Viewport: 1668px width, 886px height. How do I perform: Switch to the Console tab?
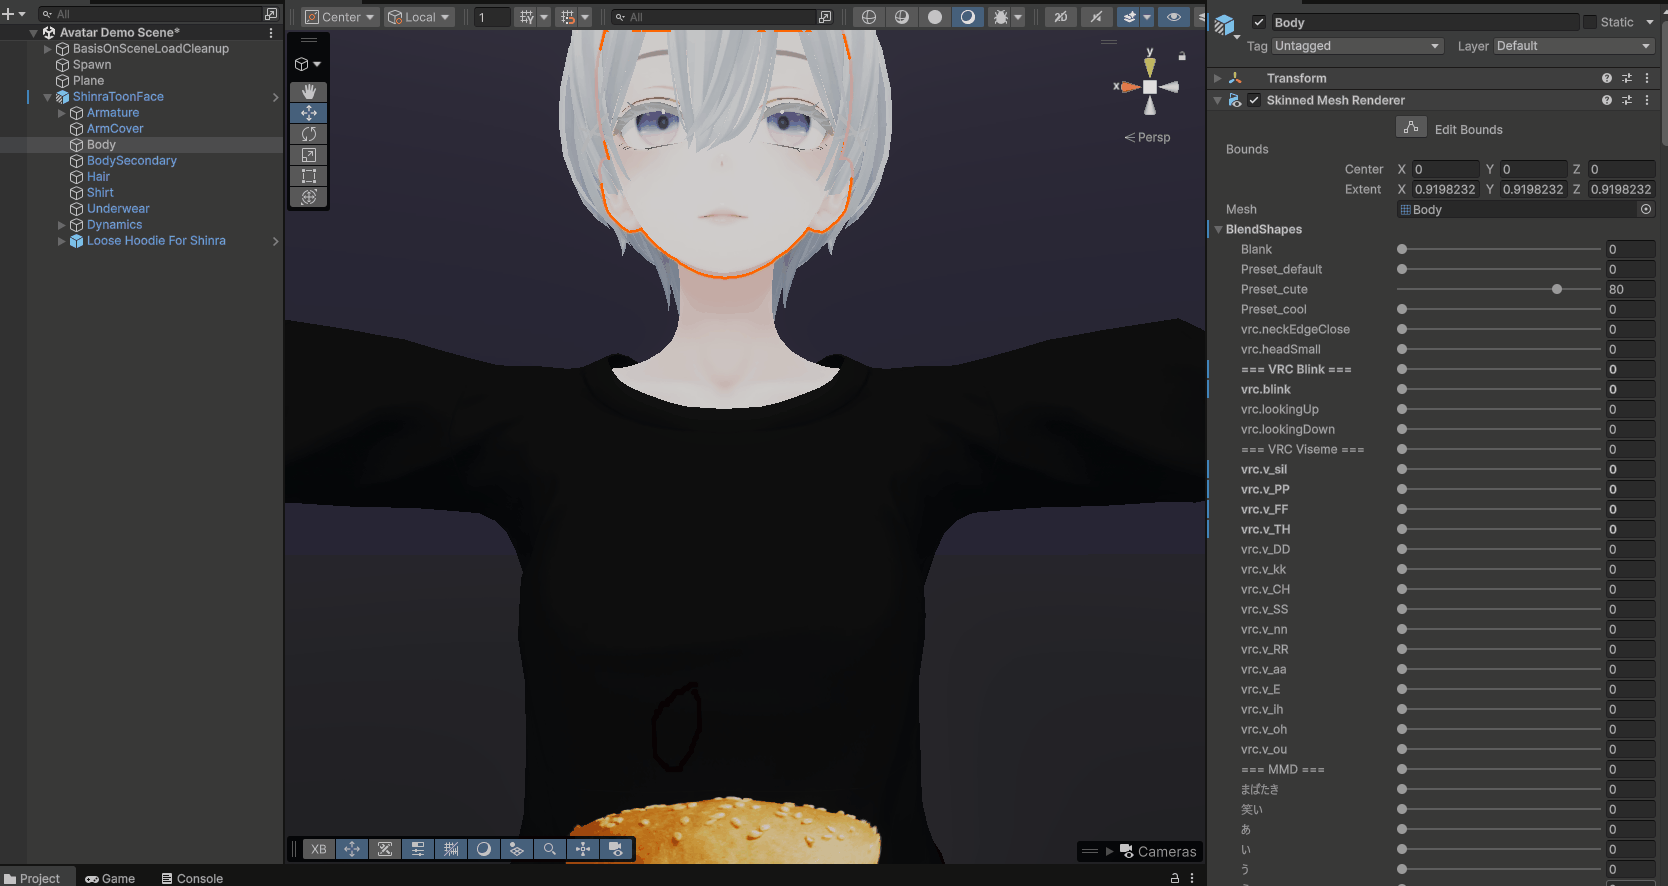click(192, 878)
